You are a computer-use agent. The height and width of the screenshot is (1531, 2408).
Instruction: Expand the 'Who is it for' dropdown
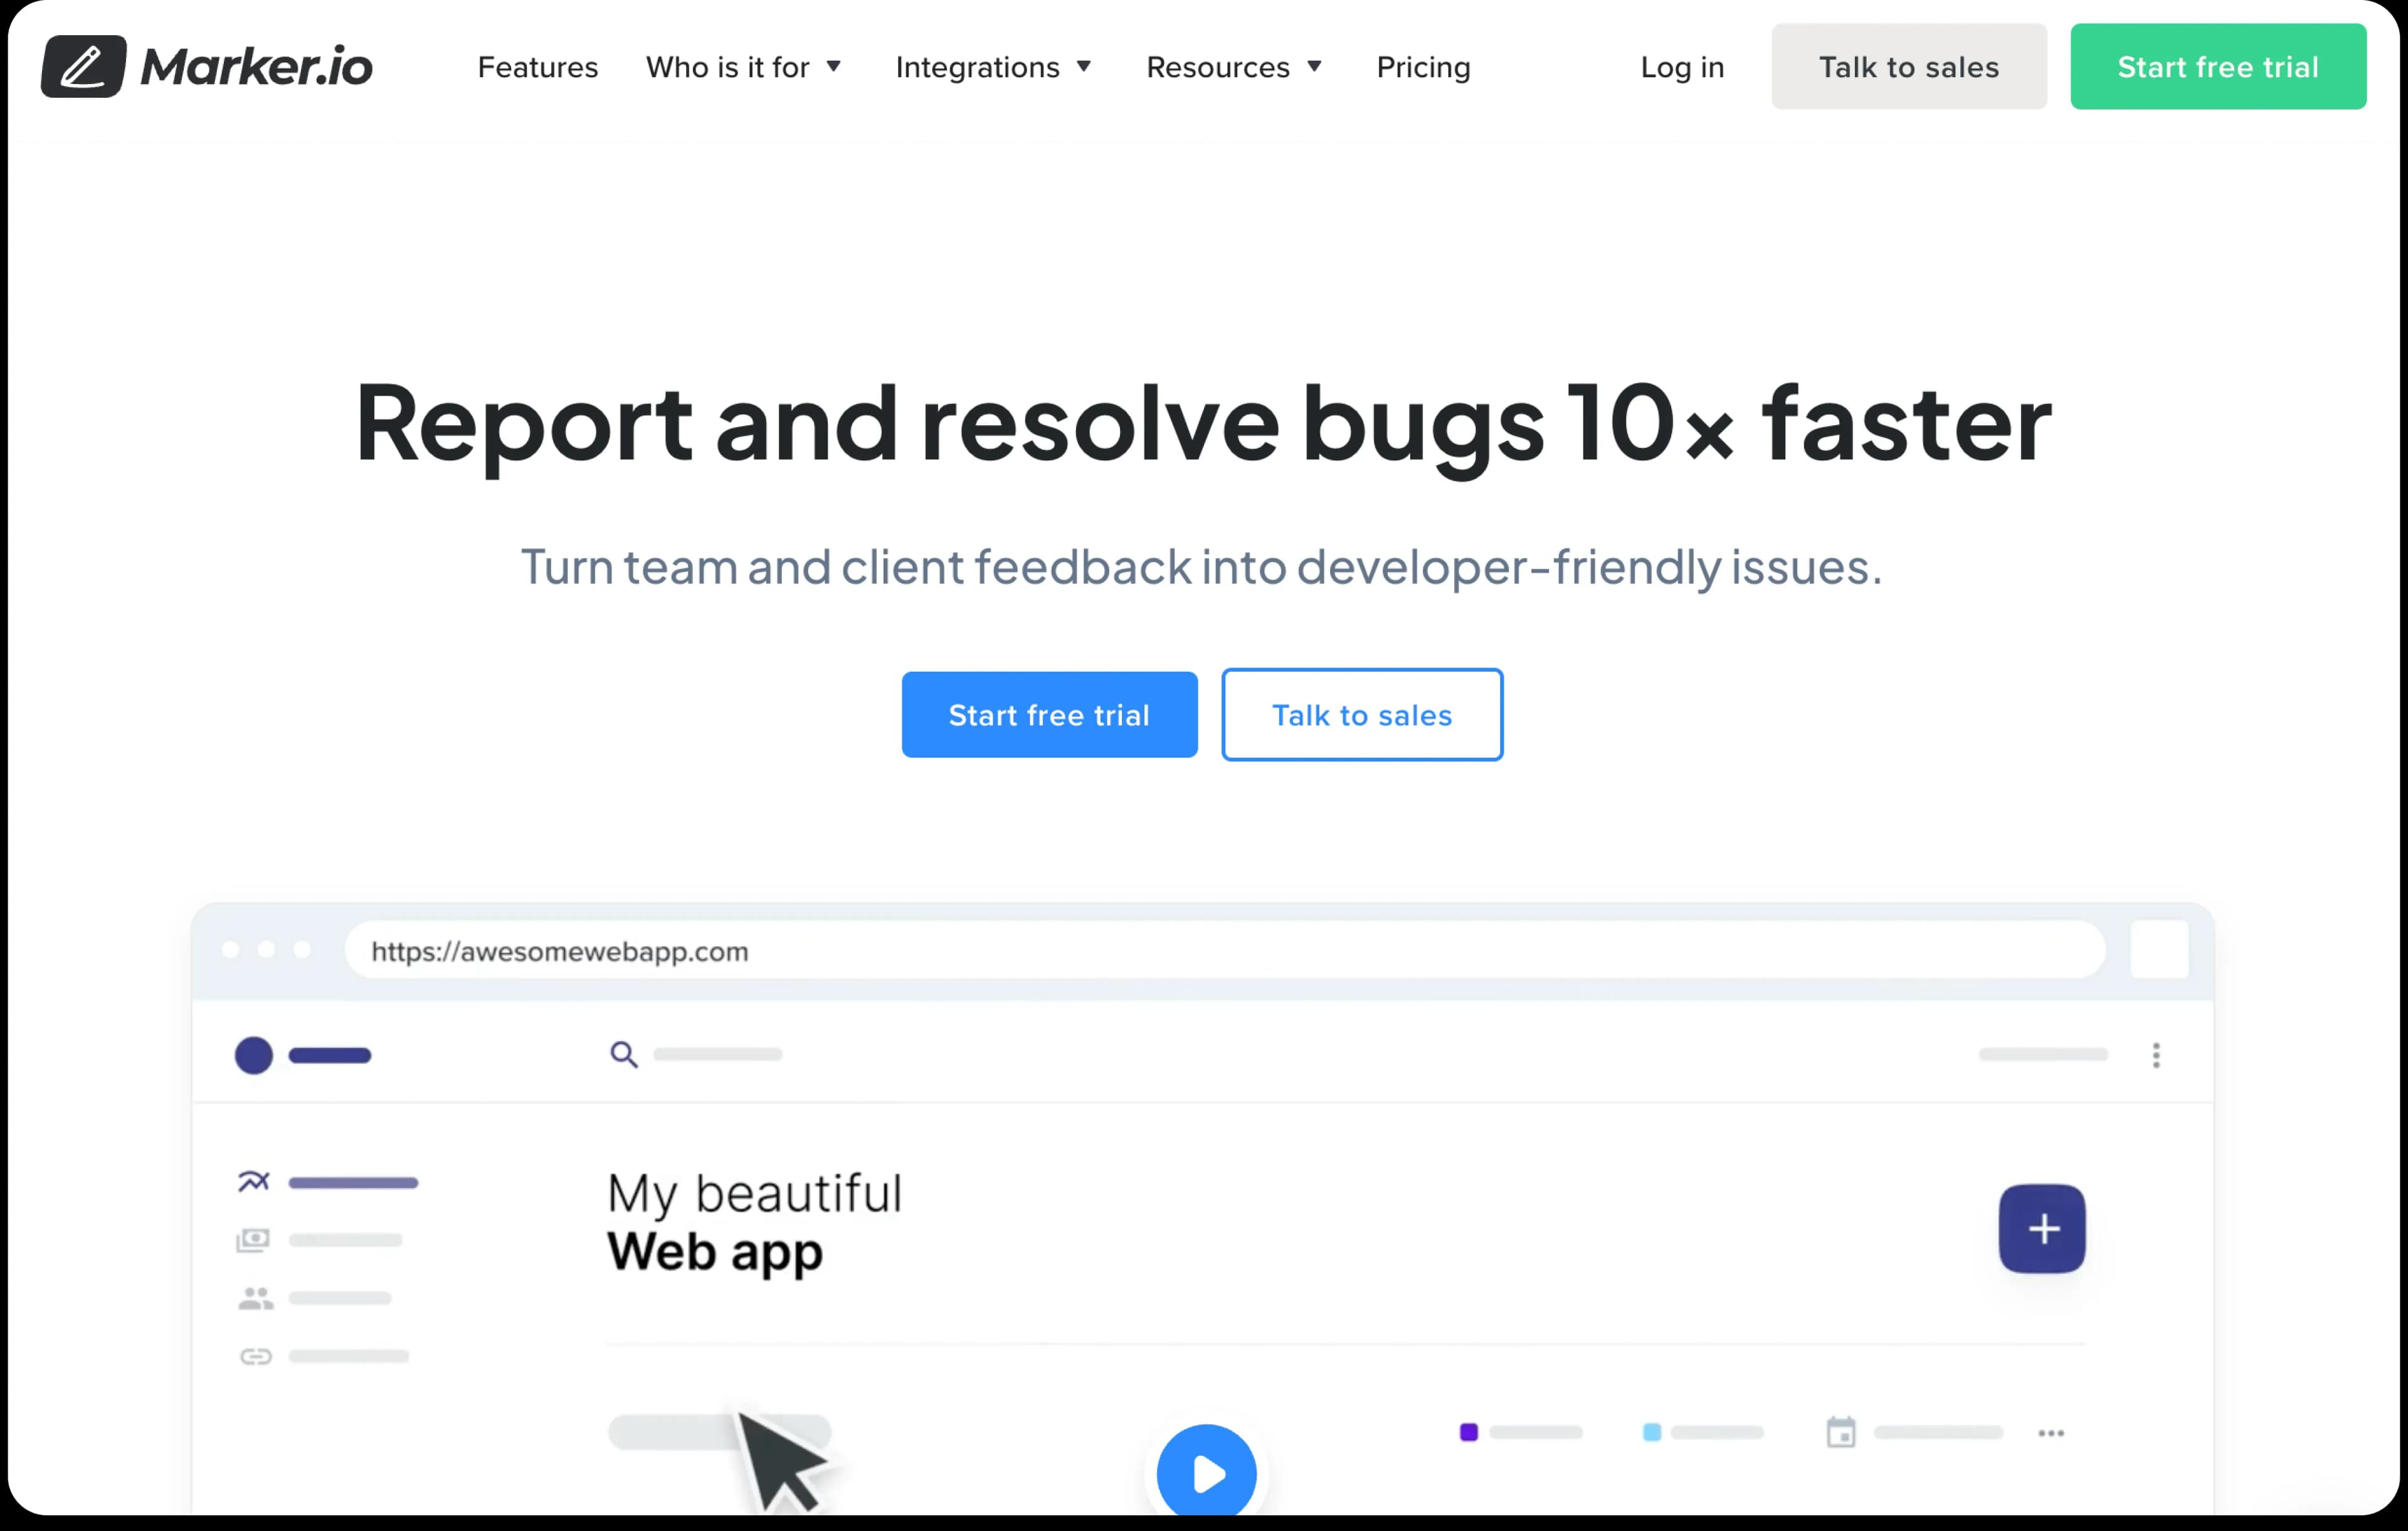click(x=745, y=67)
